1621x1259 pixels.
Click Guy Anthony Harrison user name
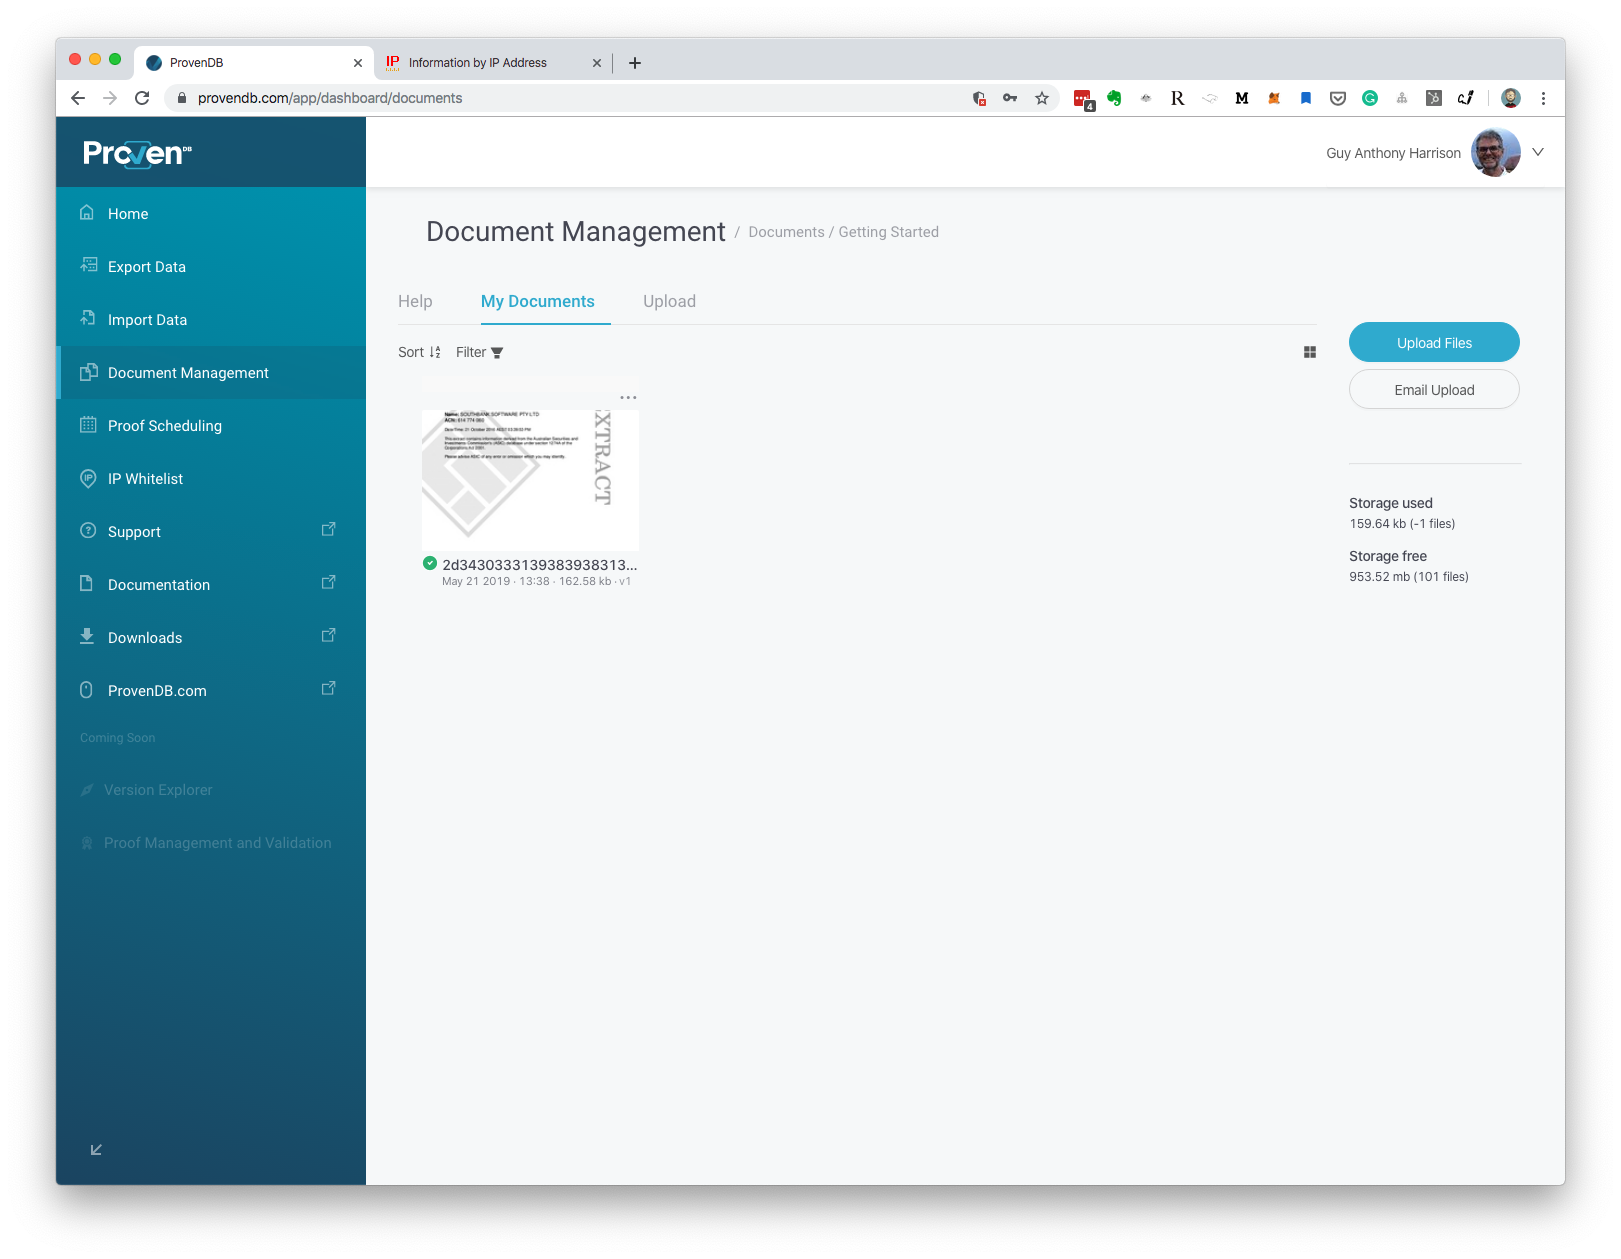(1393, 153)
